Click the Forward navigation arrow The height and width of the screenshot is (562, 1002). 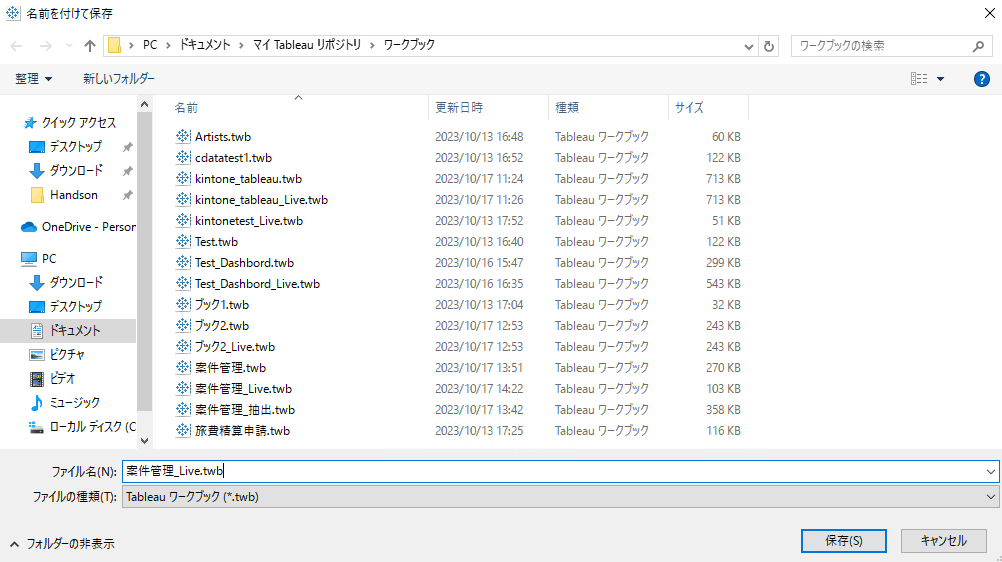point(45,45)
